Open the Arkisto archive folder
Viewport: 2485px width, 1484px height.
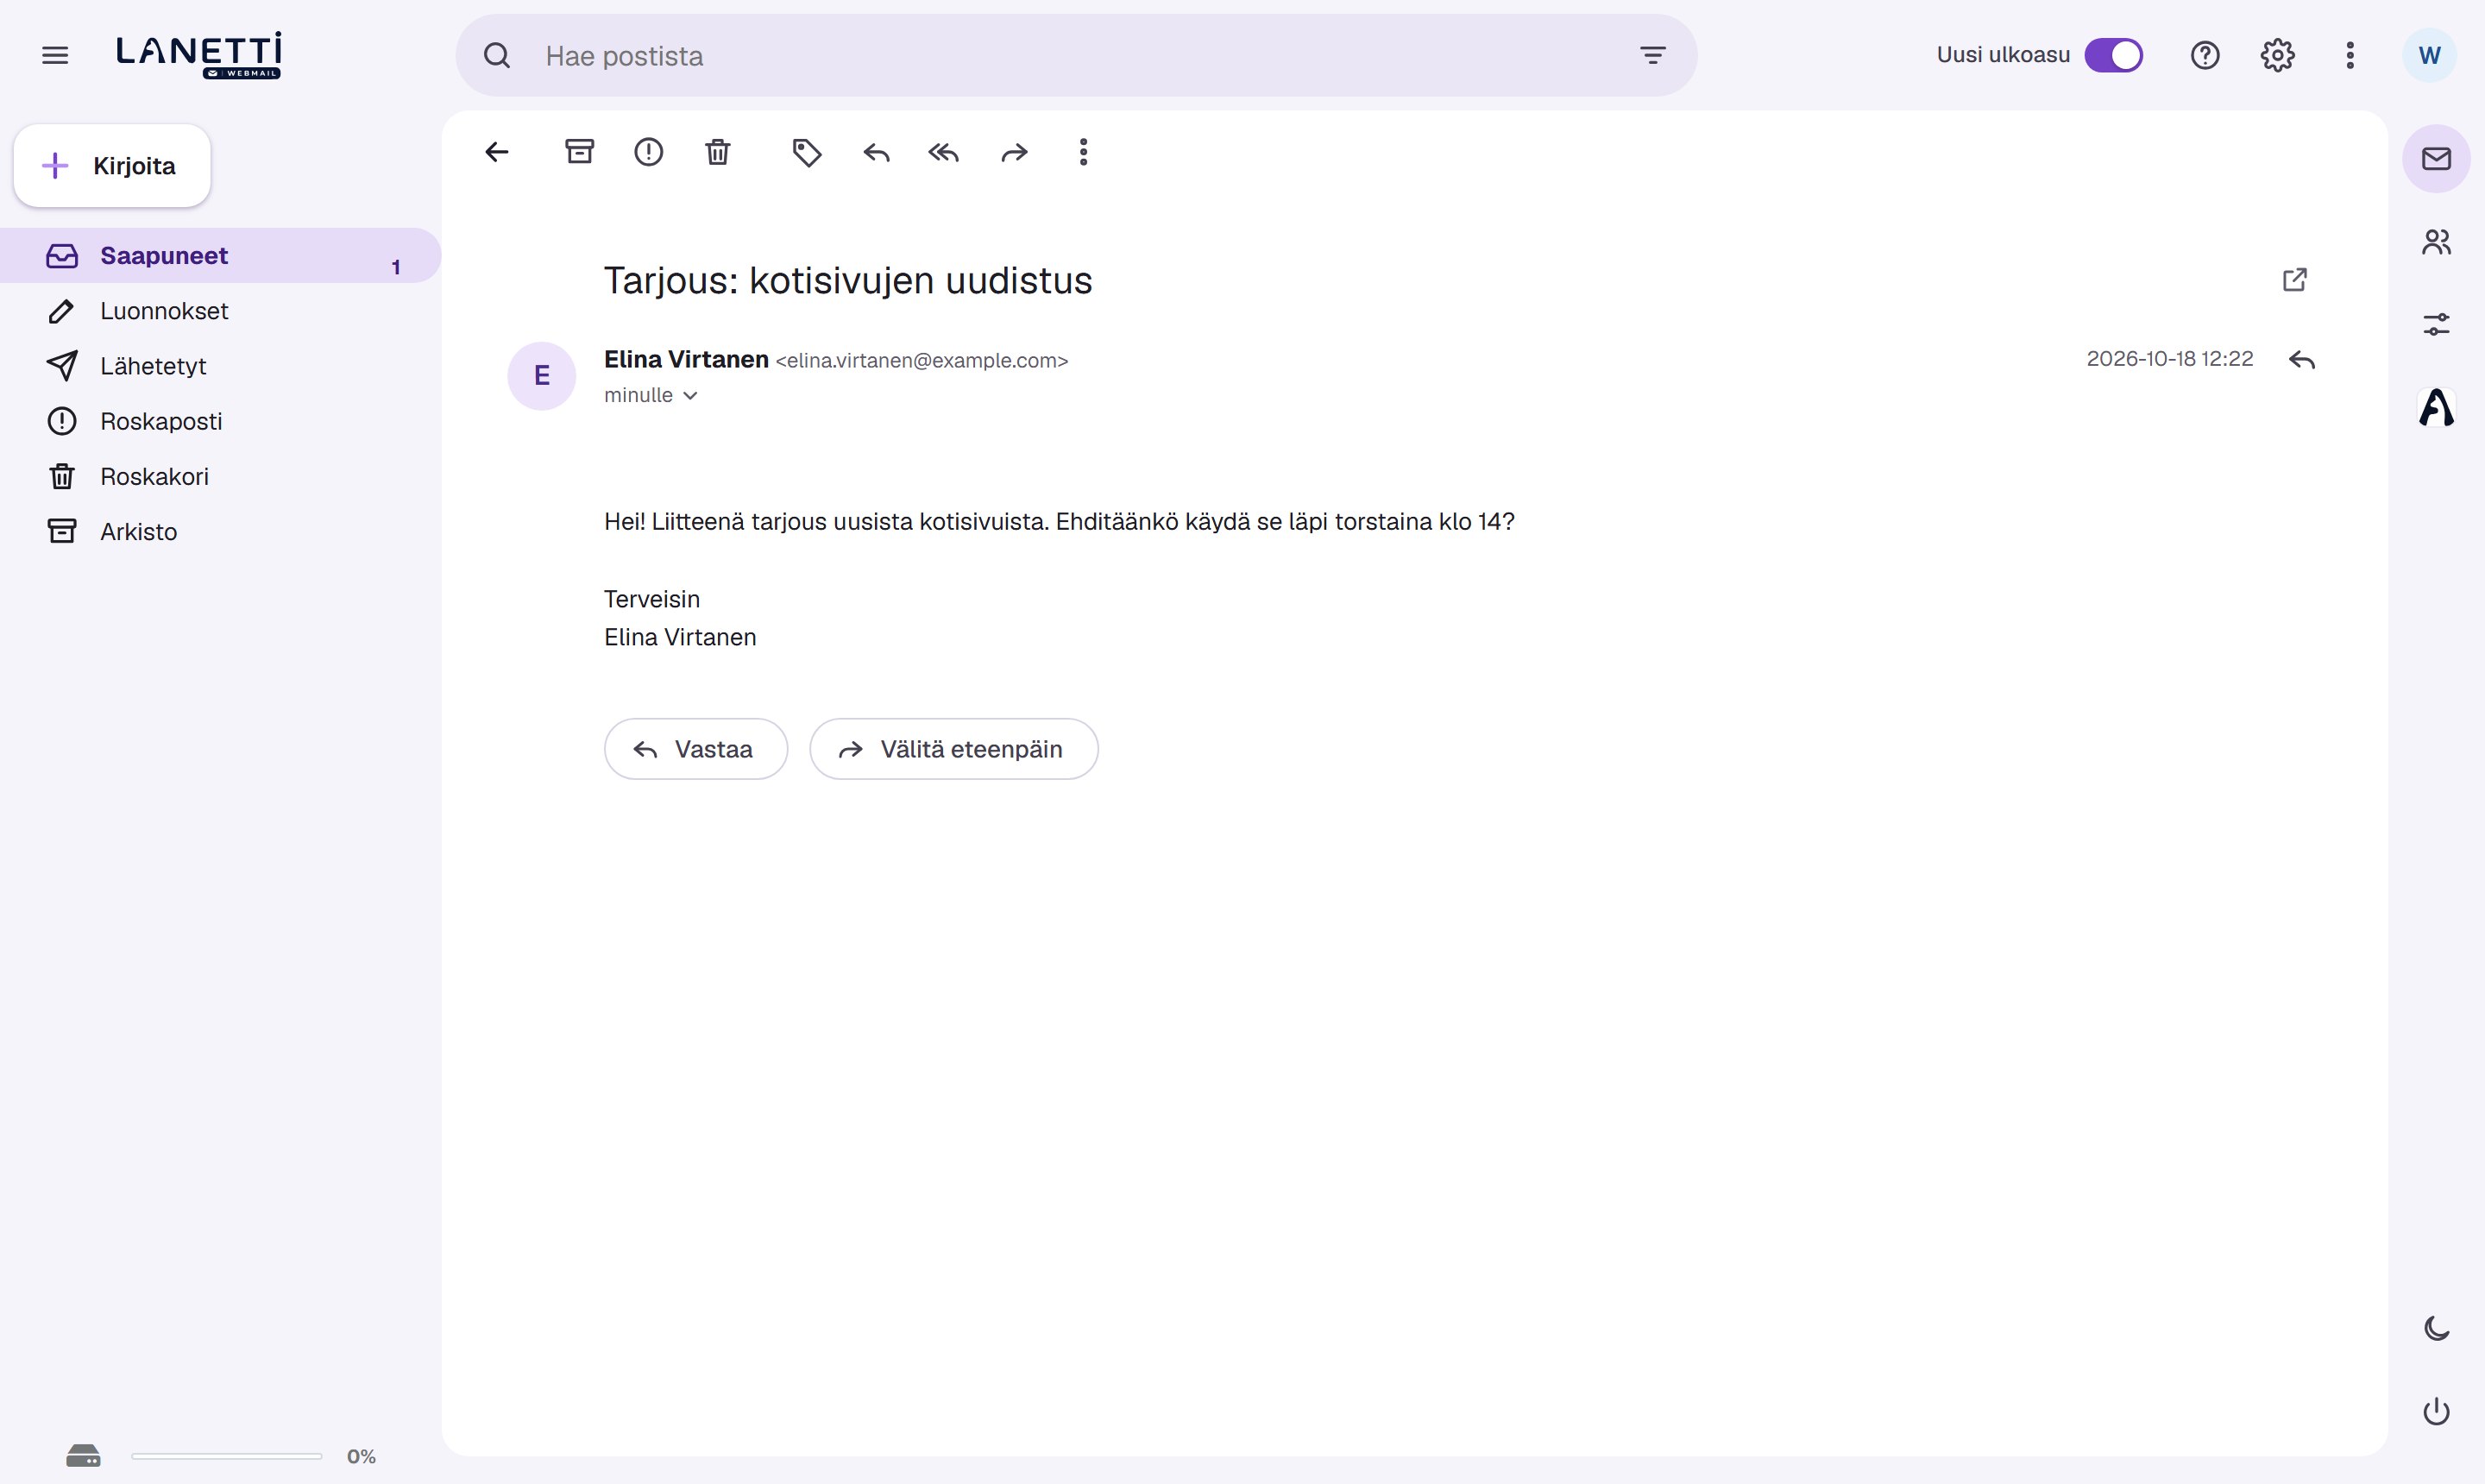[220, 531]
